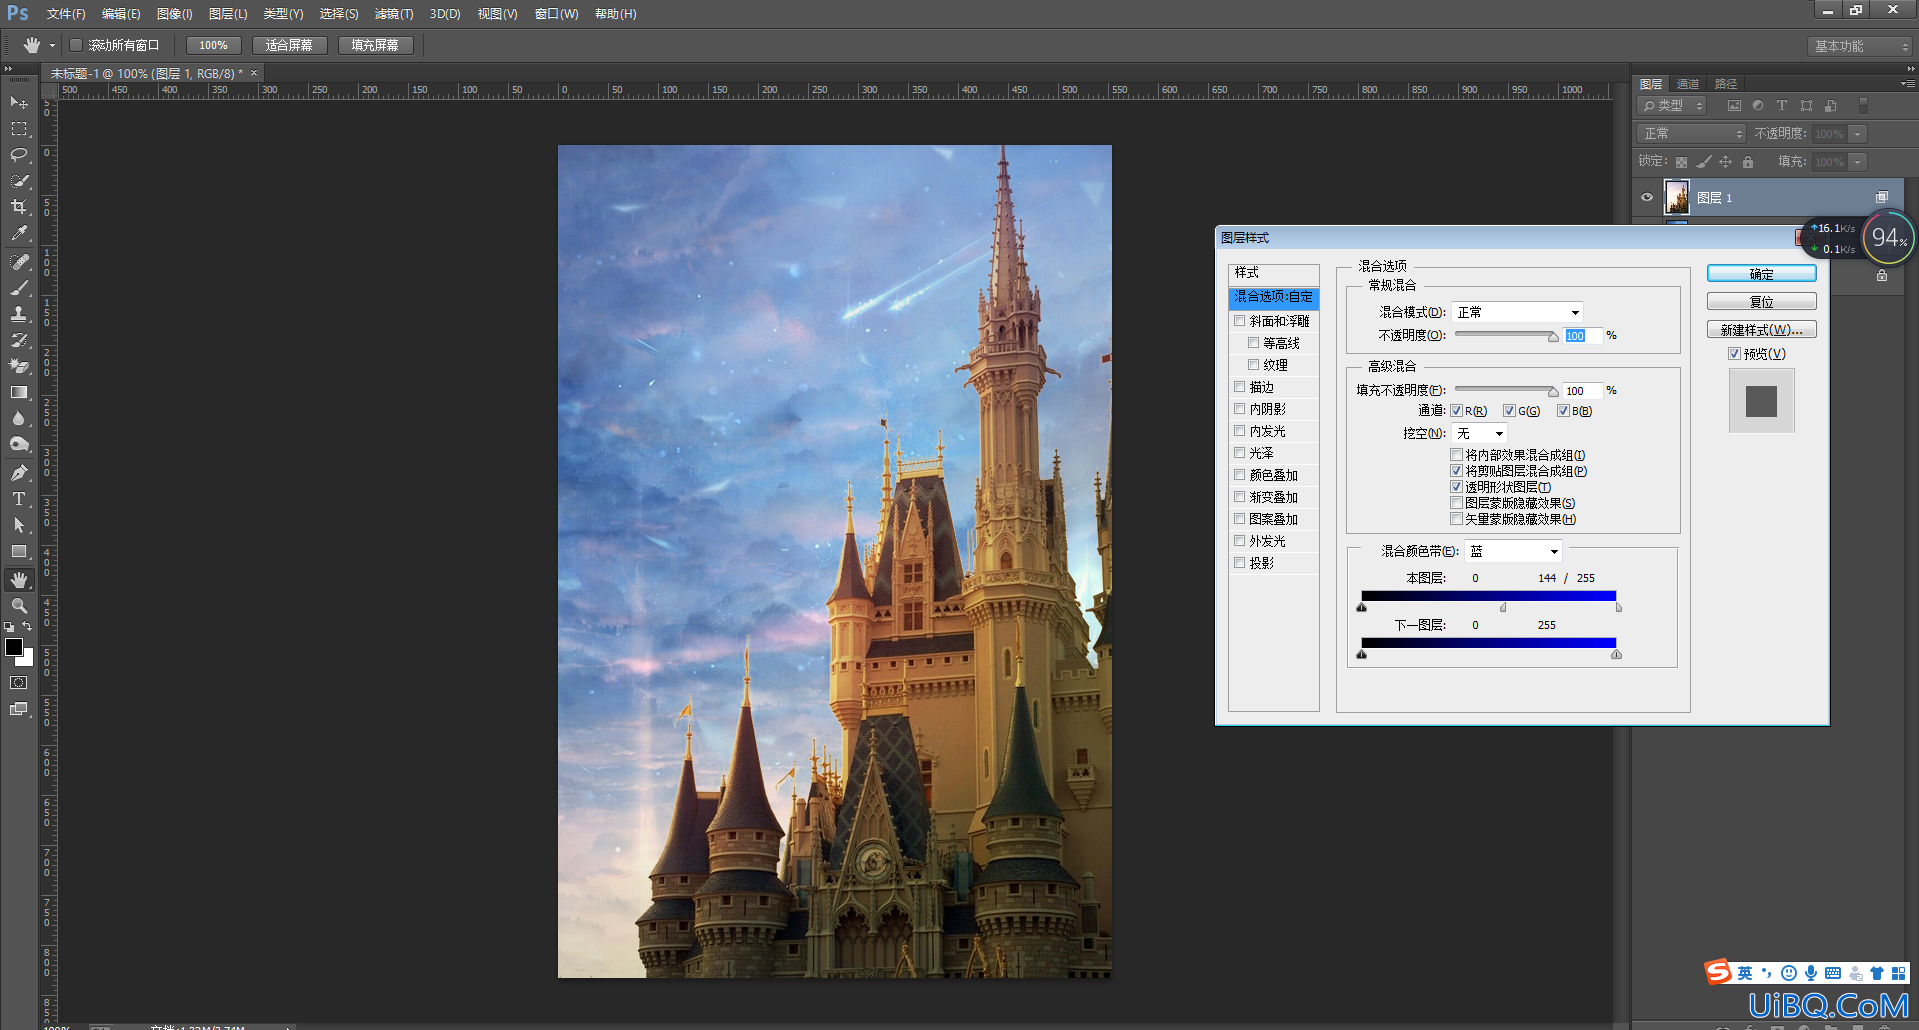The width and height of the screenshot is (1919, 1030).
Task: Select the Pen tool
Action: point(19,473)
